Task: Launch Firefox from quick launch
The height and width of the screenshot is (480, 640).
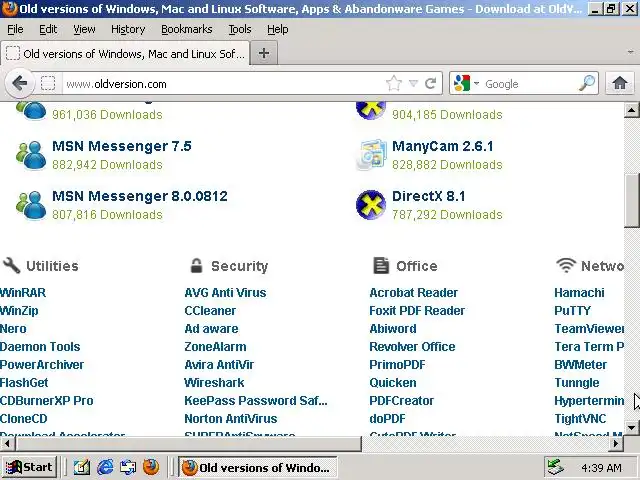Action: point(151,467)
